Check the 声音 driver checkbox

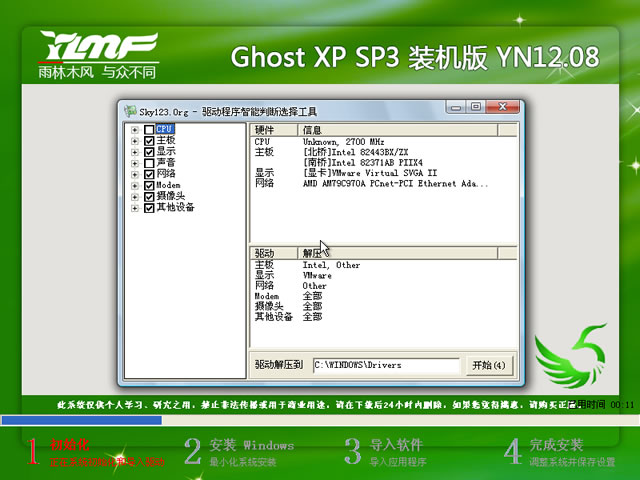(149, 163)
